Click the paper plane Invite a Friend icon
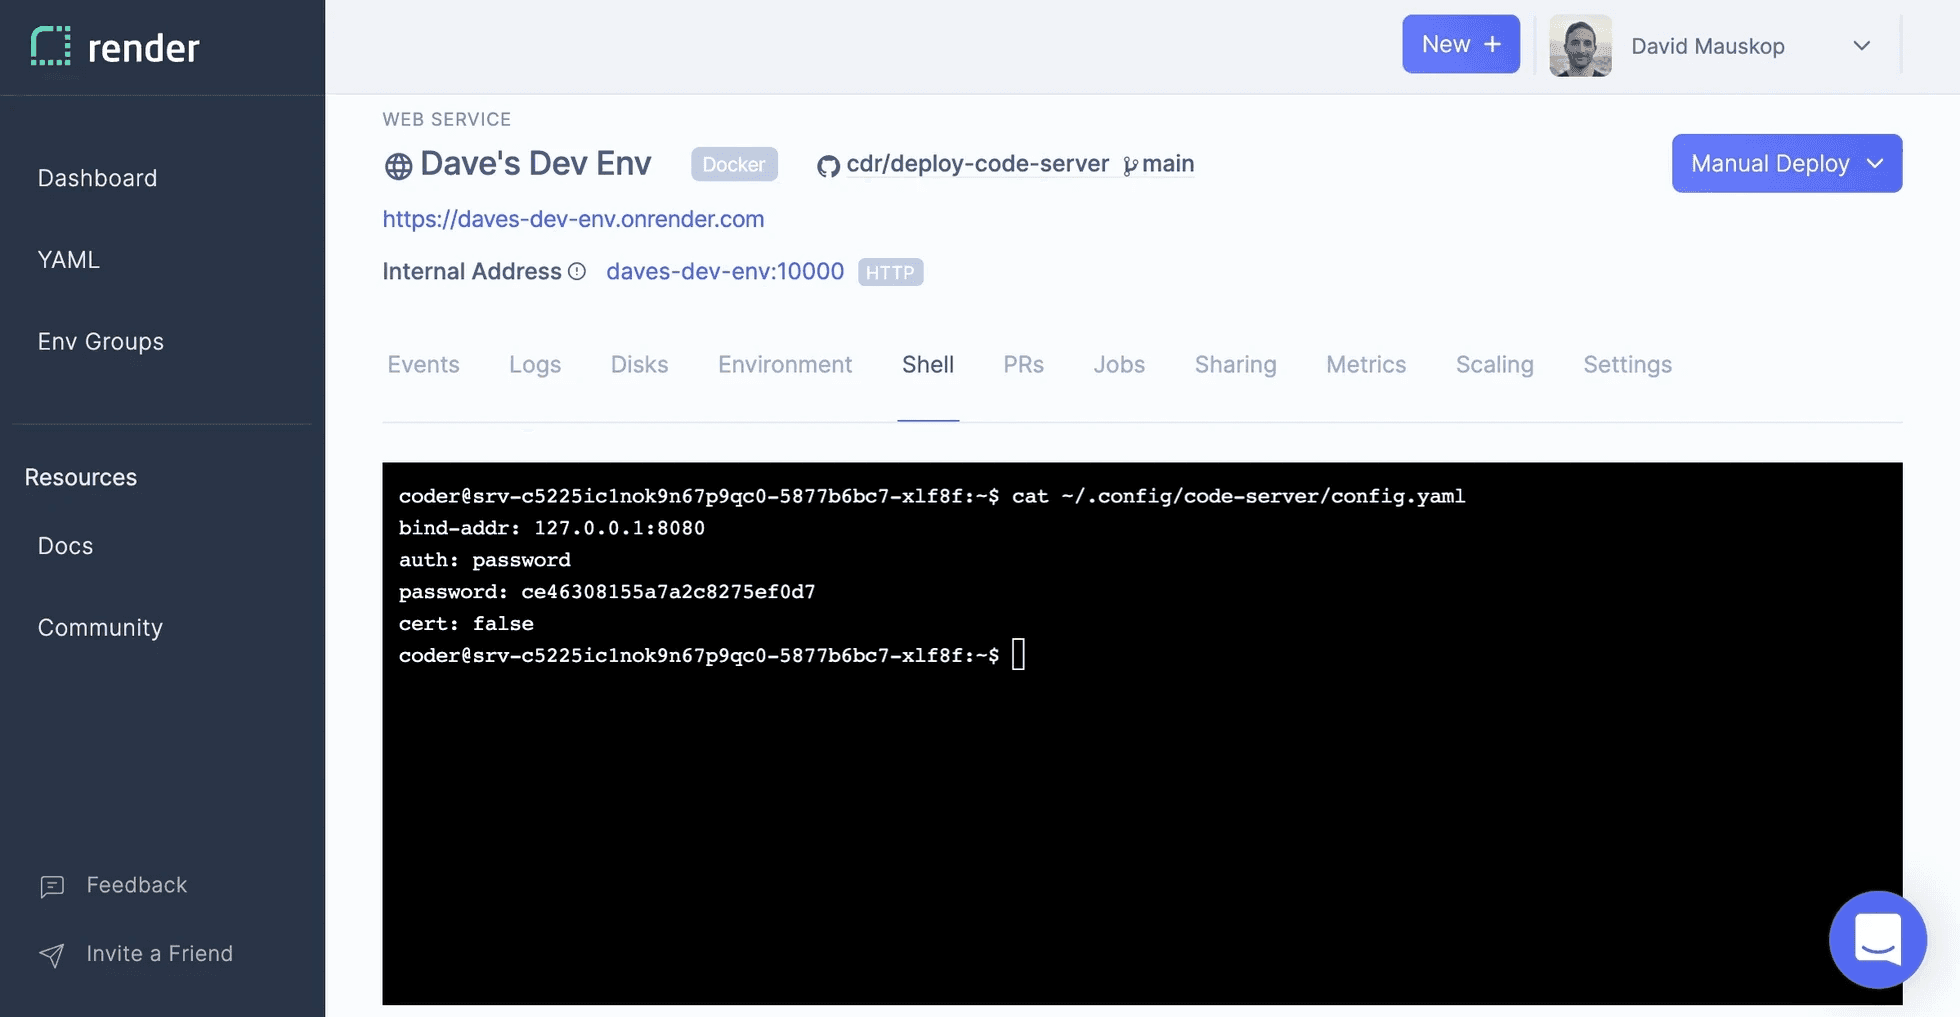Image resolution: width=1960 pixels, height=1017 pixels. [52, 955]
